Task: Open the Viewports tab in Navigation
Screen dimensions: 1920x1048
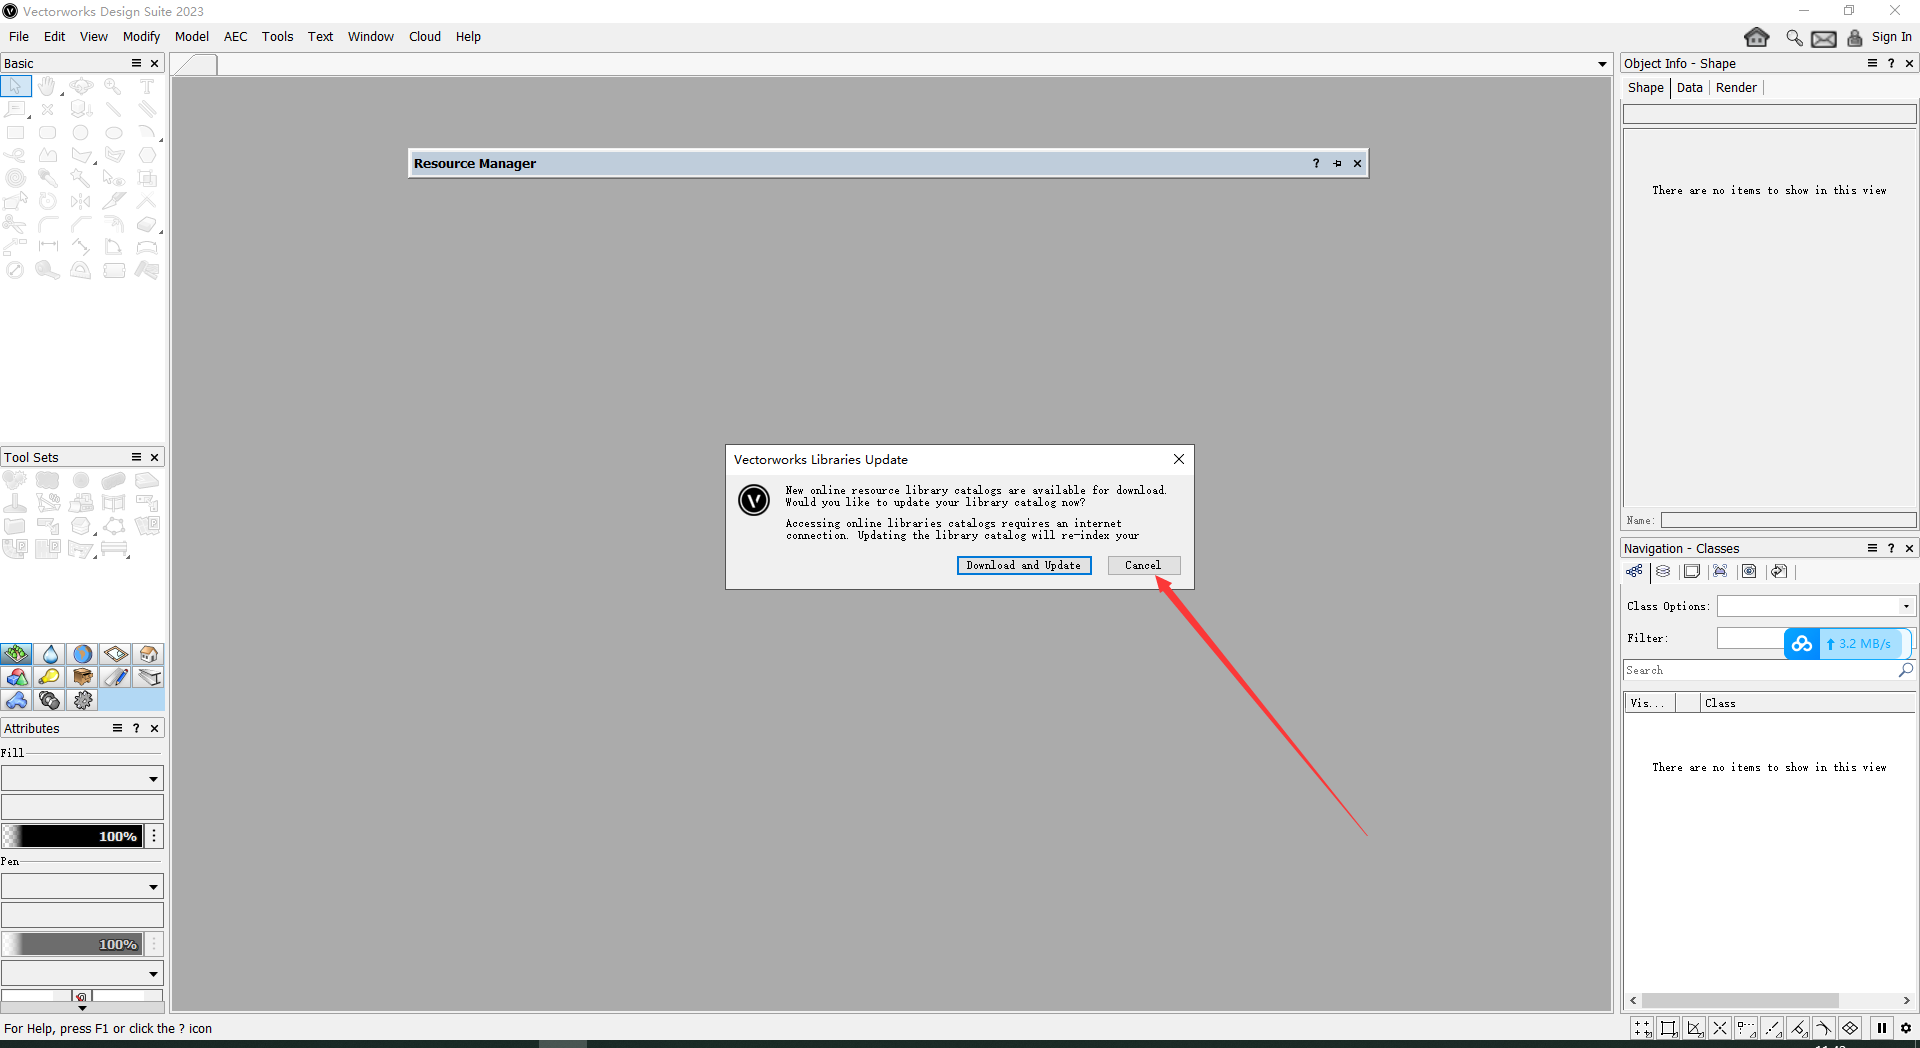Action: [x=1720, y=572]
